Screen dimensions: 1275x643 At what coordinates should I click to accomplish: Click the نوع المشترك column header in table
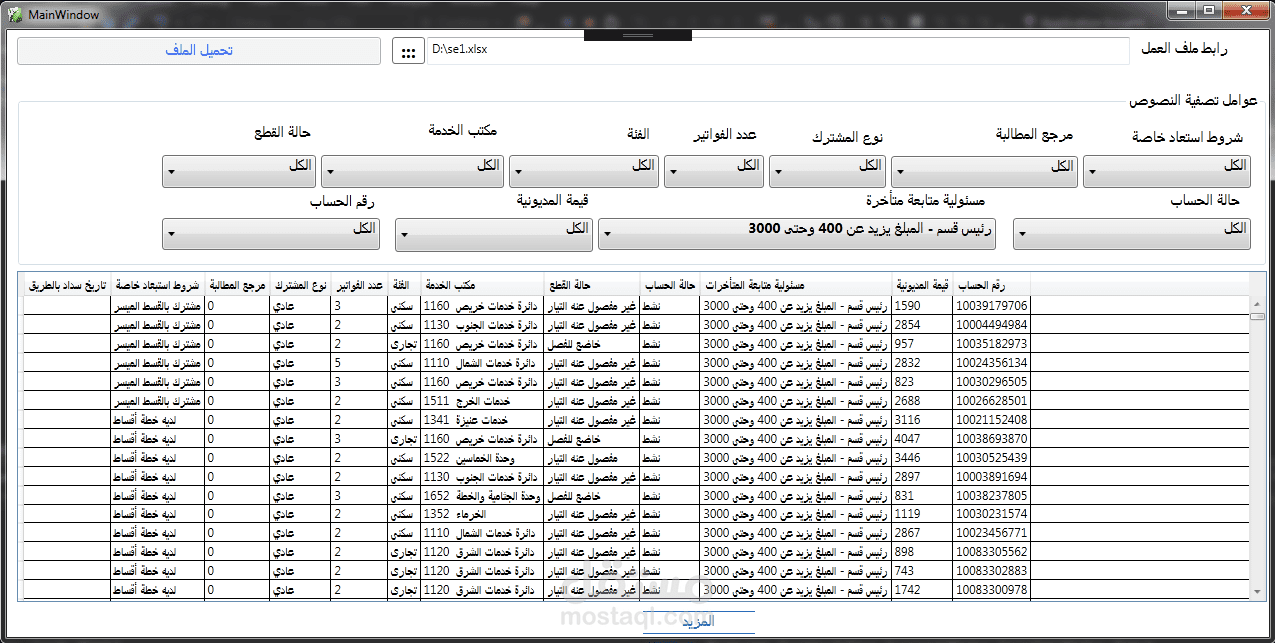(x=300, y=284)
